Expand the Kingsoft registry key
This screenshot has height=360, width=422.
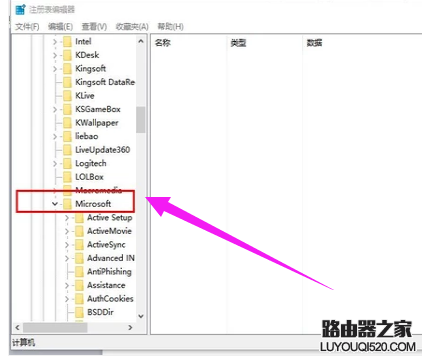55,69
